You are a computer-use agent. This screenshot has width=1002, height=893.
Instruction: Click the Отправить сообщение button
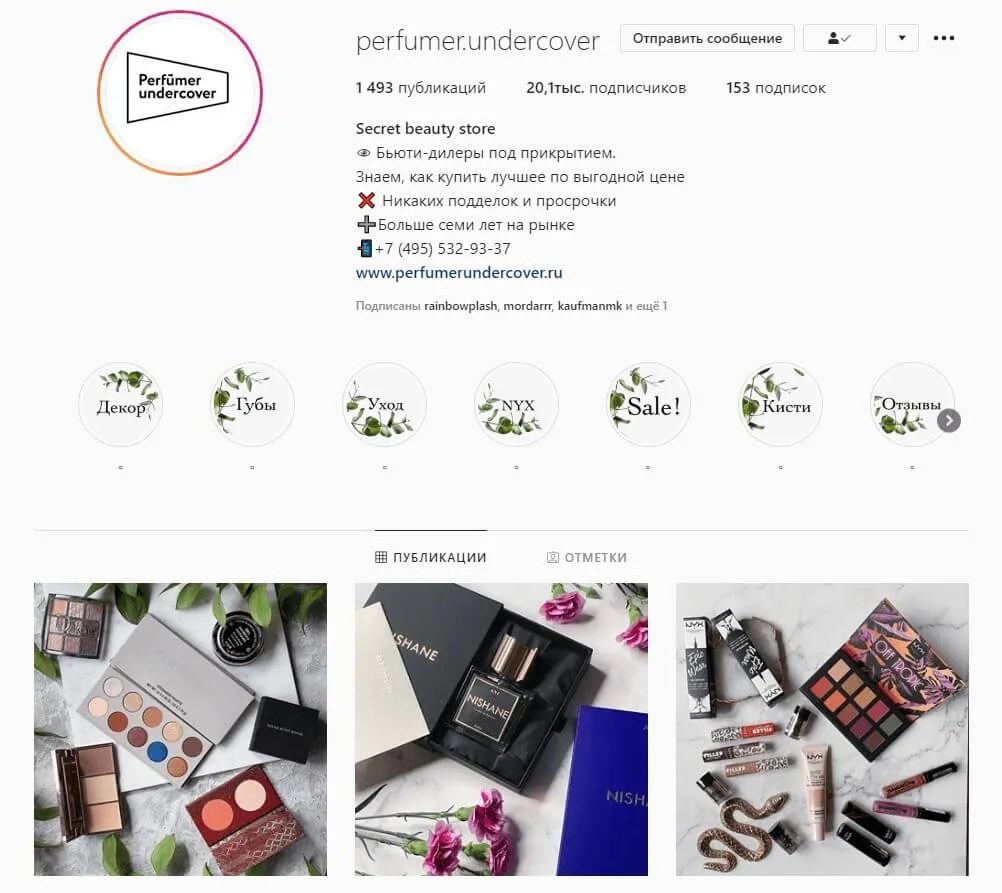tap(707, 38)
